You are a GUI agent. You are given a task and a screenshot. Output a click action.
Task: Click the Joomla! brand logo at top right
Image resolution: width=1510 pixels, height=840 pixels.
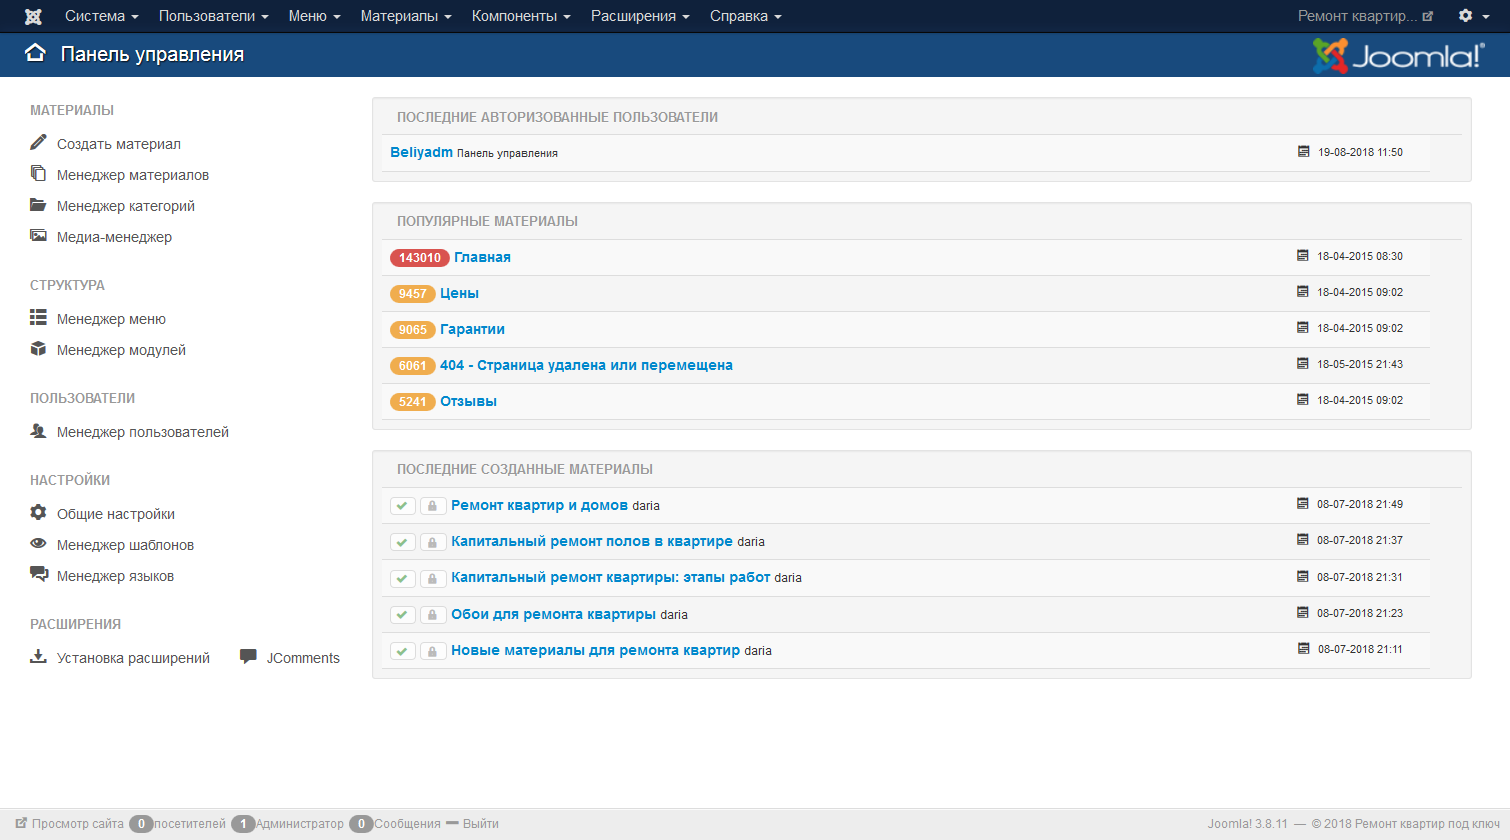pos(1398,56)
